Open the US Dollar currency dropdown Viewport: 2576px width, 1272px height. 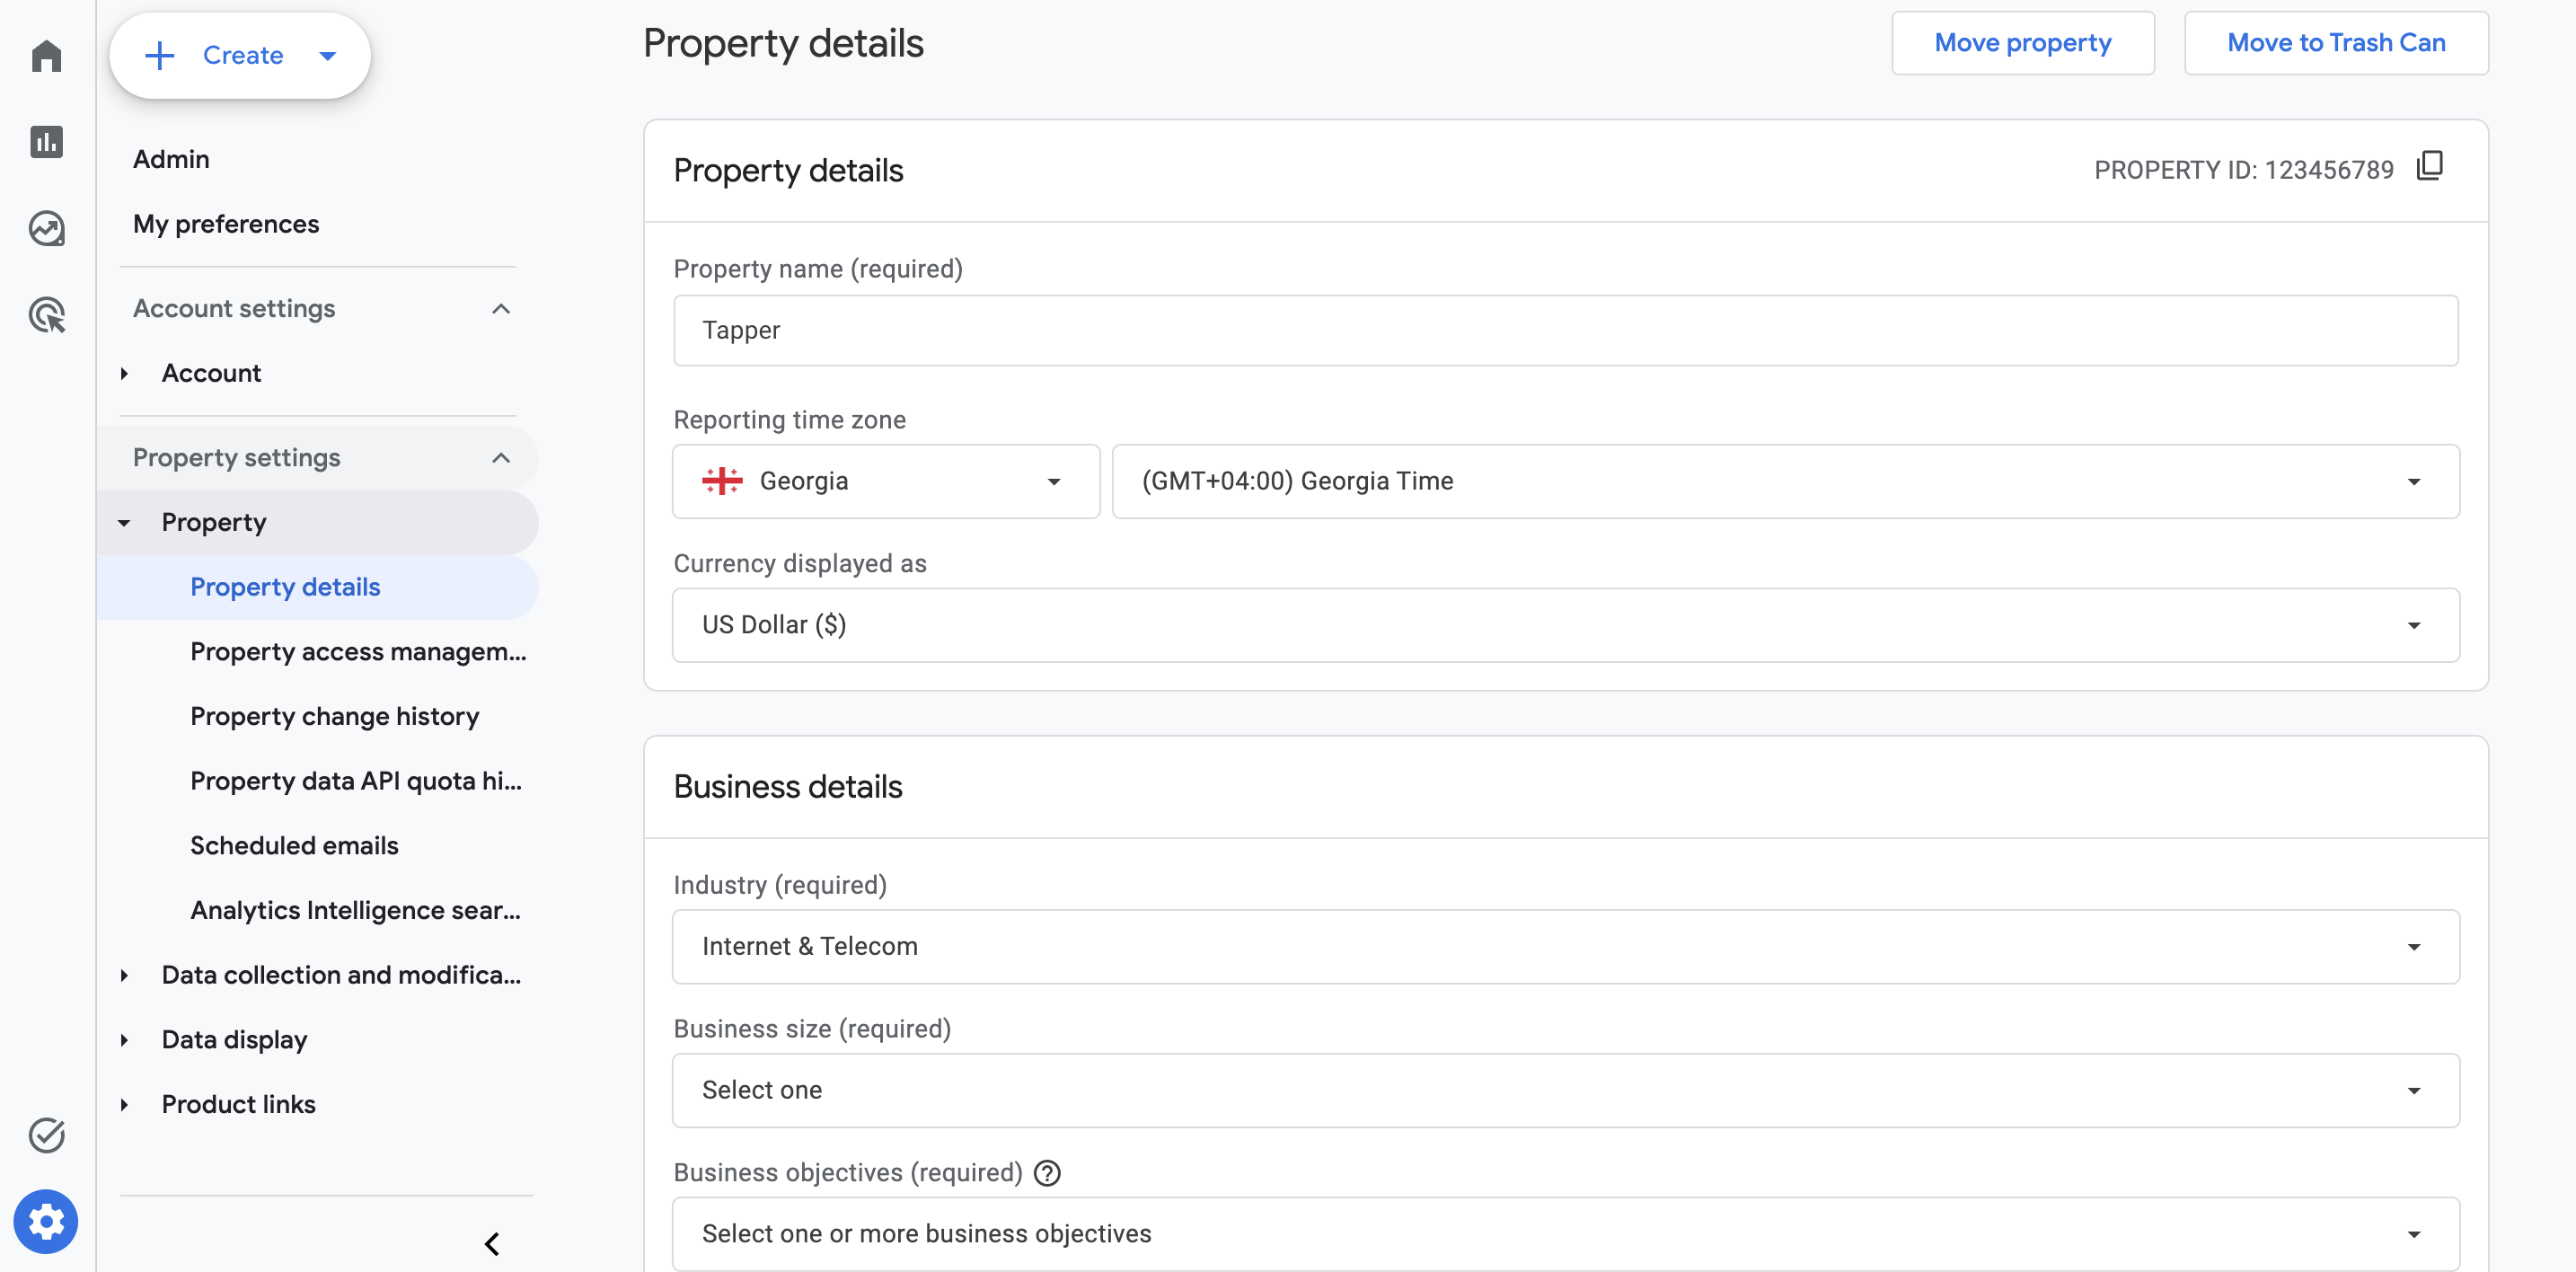[x=1566, y=625]
